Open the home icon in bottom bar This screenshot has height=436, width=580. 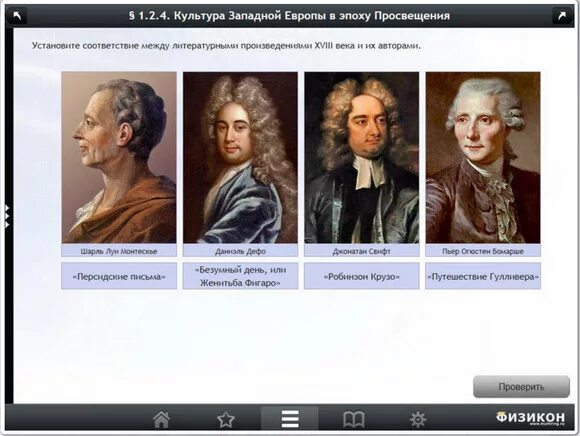(162, 419)
